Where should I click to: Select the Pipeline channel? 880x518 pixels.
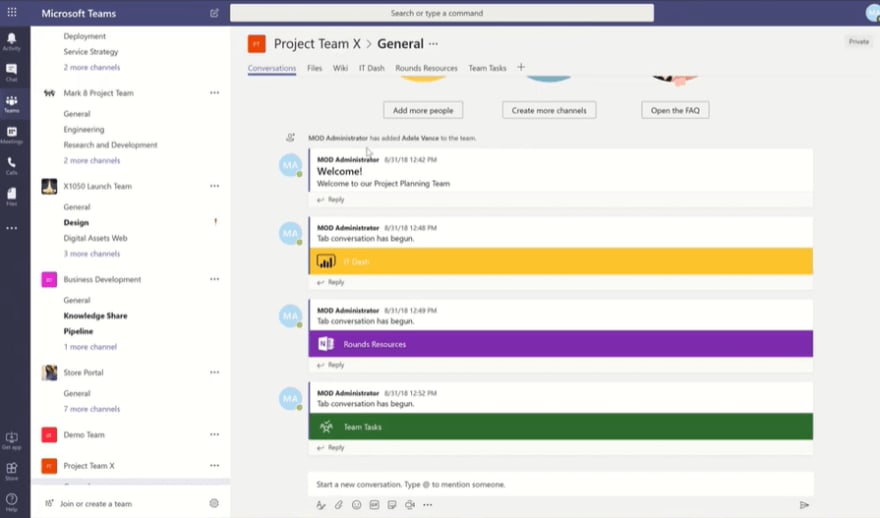tap(78, 332)
